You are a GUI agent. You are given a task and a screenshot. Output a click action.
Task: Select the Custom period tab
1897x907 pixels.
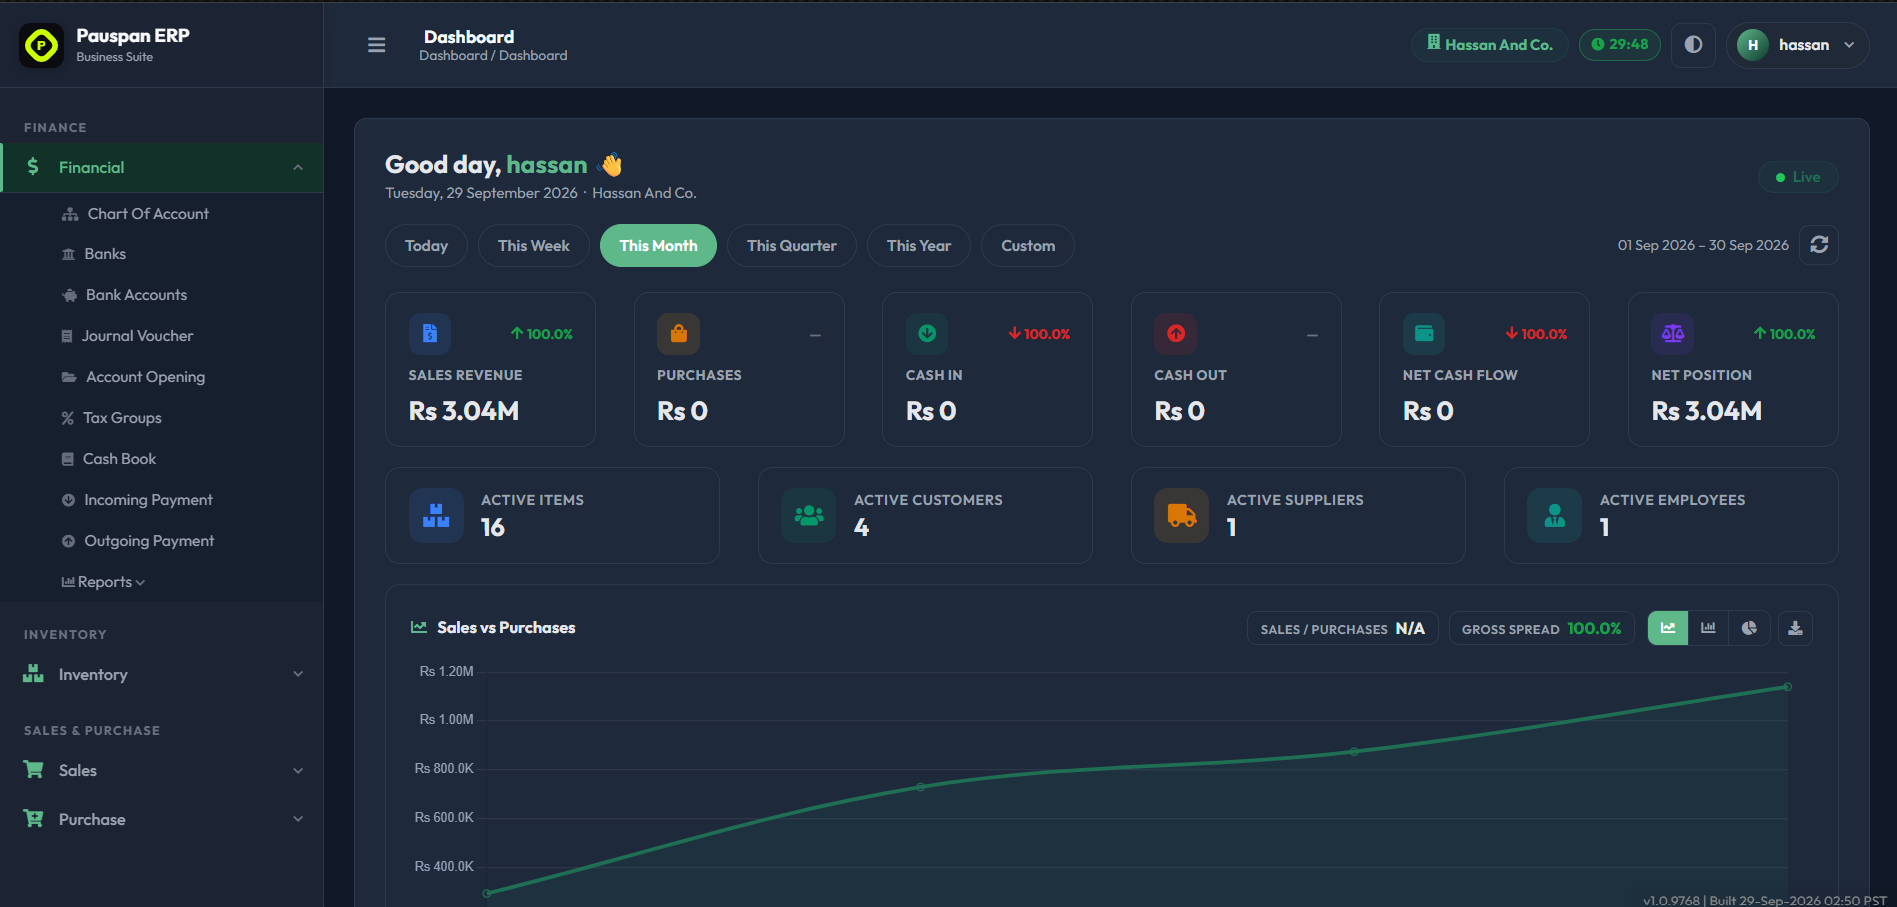(x=1028, y=246)
